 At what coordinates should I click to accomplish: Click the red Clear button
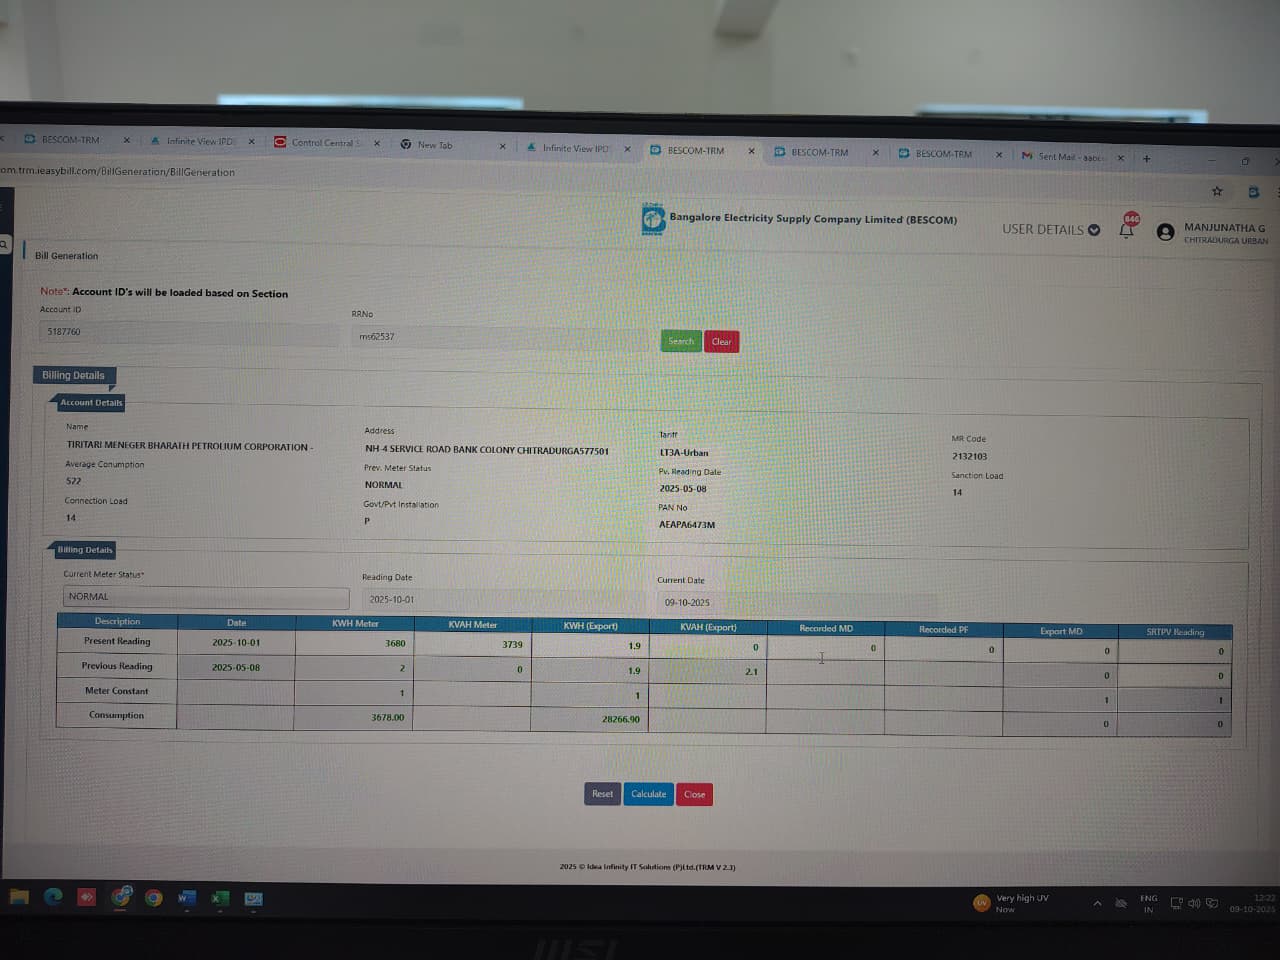pyautogui.click(x=721, y=342)
